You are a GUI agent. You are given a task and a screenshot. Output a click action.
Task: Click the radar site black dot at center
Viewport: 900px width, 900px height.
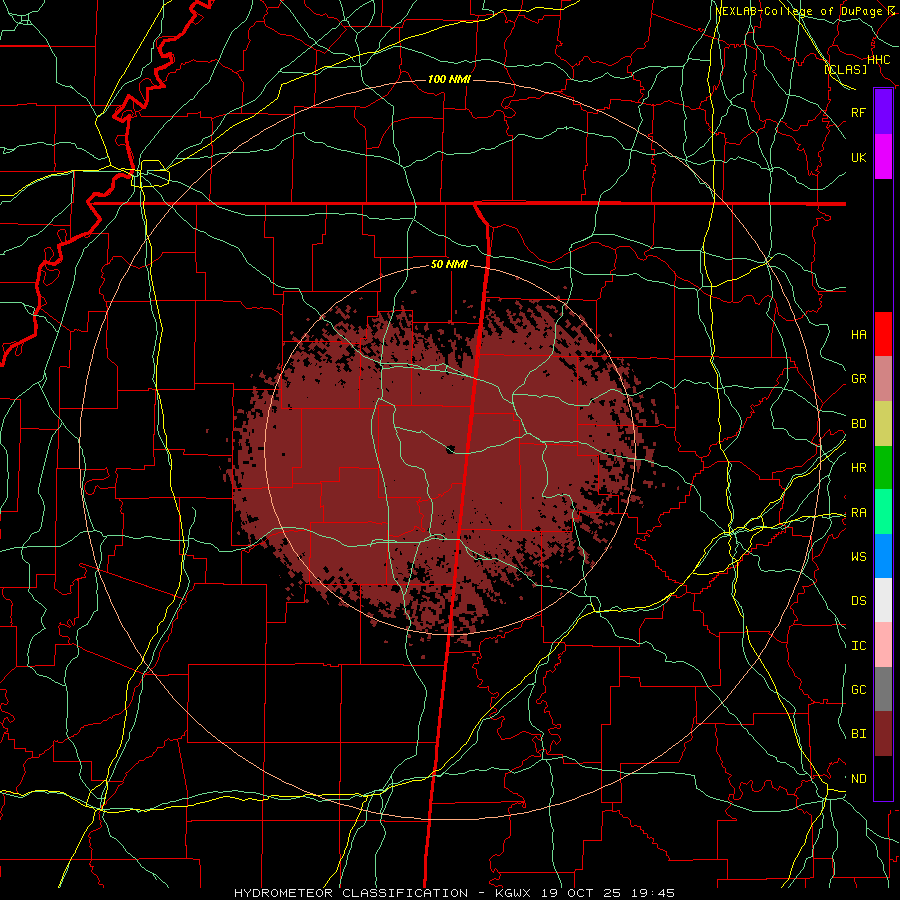coord(451,449)
